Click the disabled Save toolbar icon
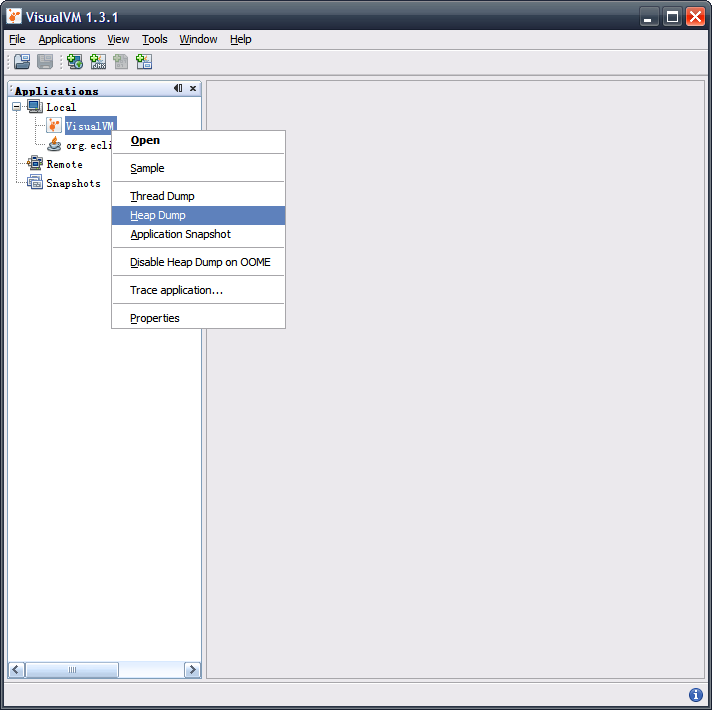The width and height of the screenshot is (712, 710). click(45, 61)
